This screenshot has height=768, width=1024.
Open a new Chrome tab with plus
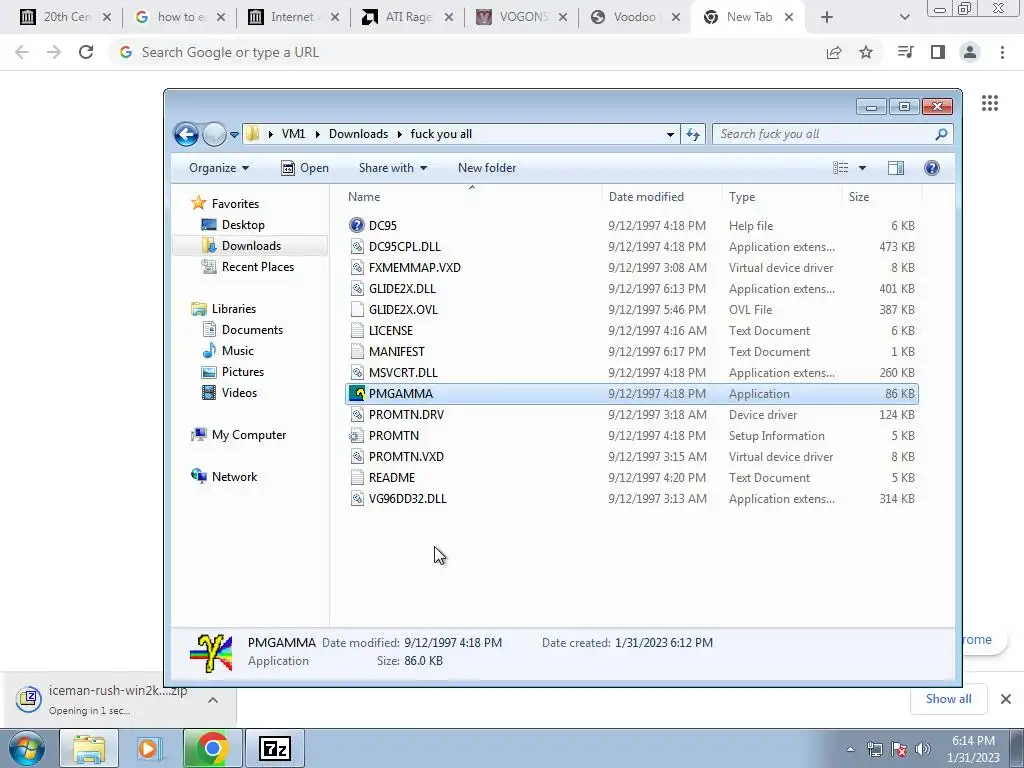(x=827, y=17)
